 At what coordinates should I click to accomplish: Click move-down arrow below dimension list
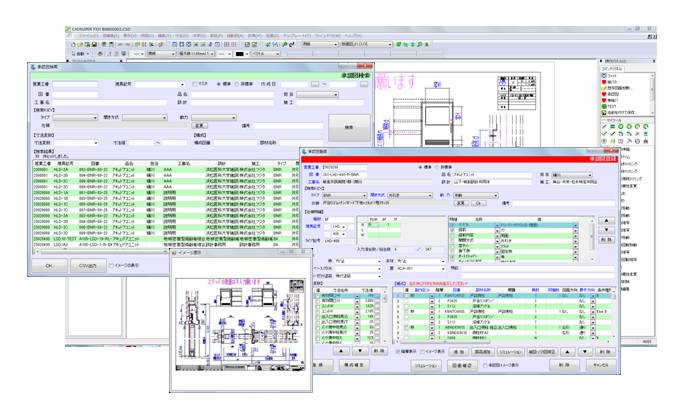[x=360, y=351]
